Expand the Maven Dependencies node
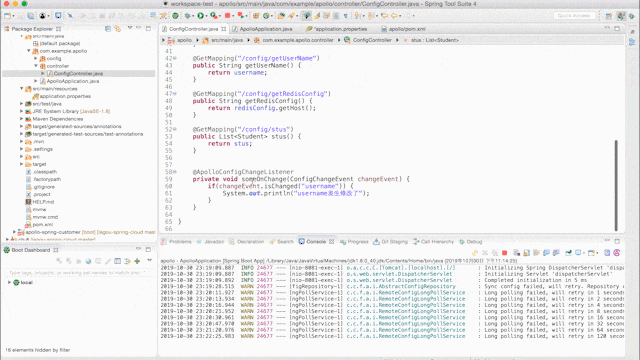Viewport: 640px width, 360px height. 21,119
